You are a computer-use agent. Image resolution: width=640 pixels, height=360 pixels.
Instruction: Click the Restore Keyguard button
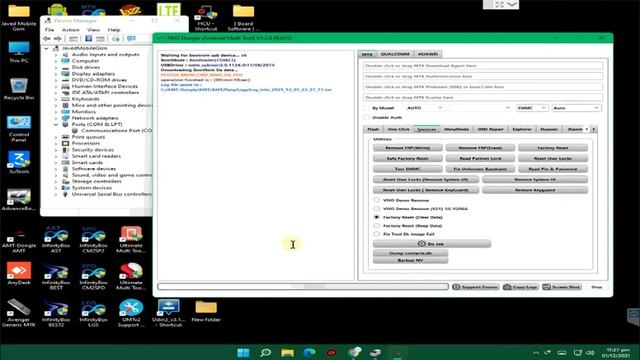(x=535, y=190)
